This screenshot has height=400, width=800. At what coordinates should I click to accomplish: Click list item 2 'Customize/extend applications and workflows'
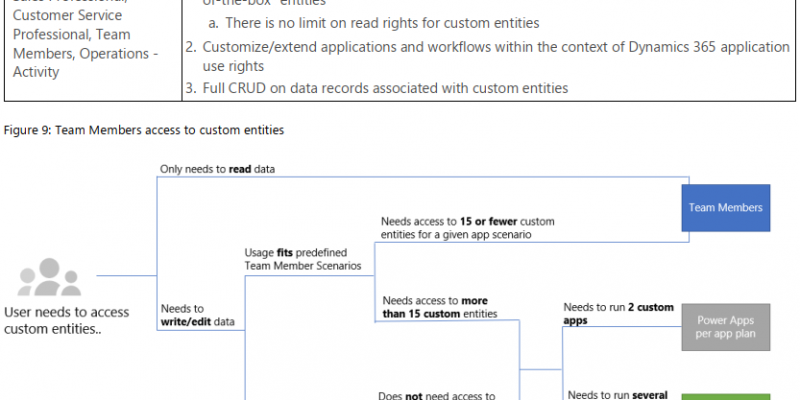[487, 56]
